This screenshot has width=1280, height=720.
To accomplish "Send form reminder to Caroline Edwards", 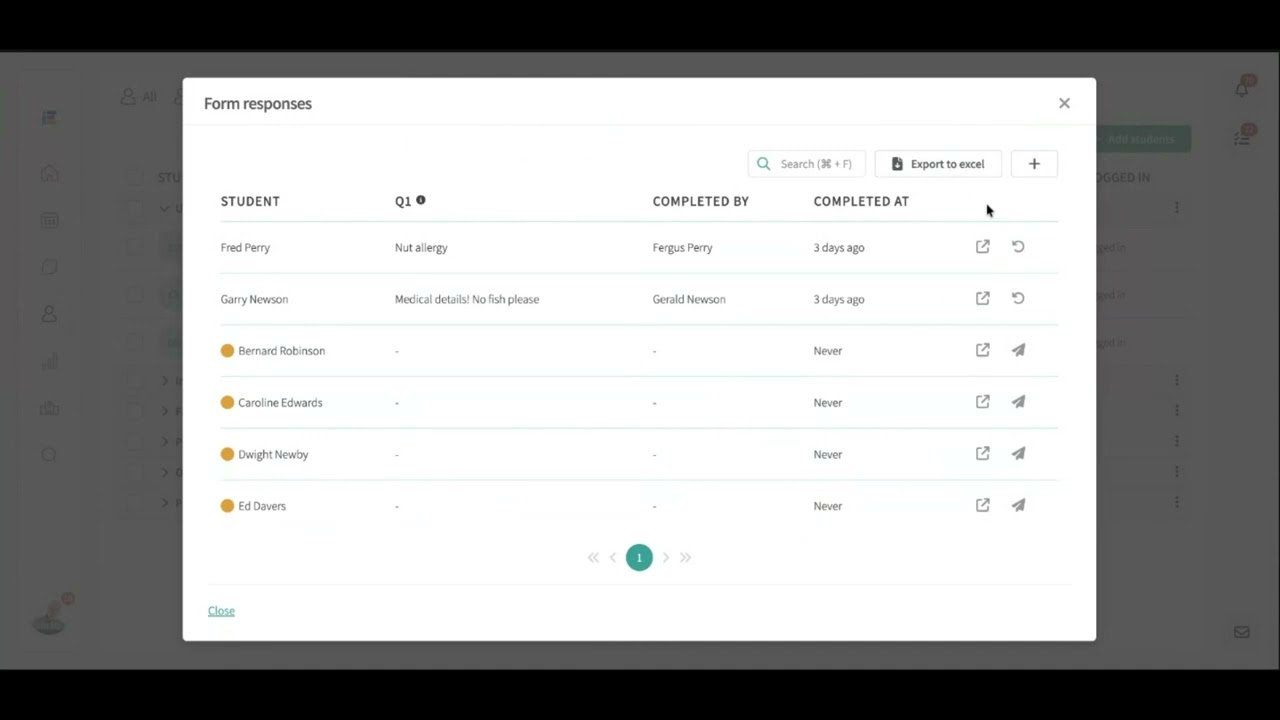I will 1018,402.
